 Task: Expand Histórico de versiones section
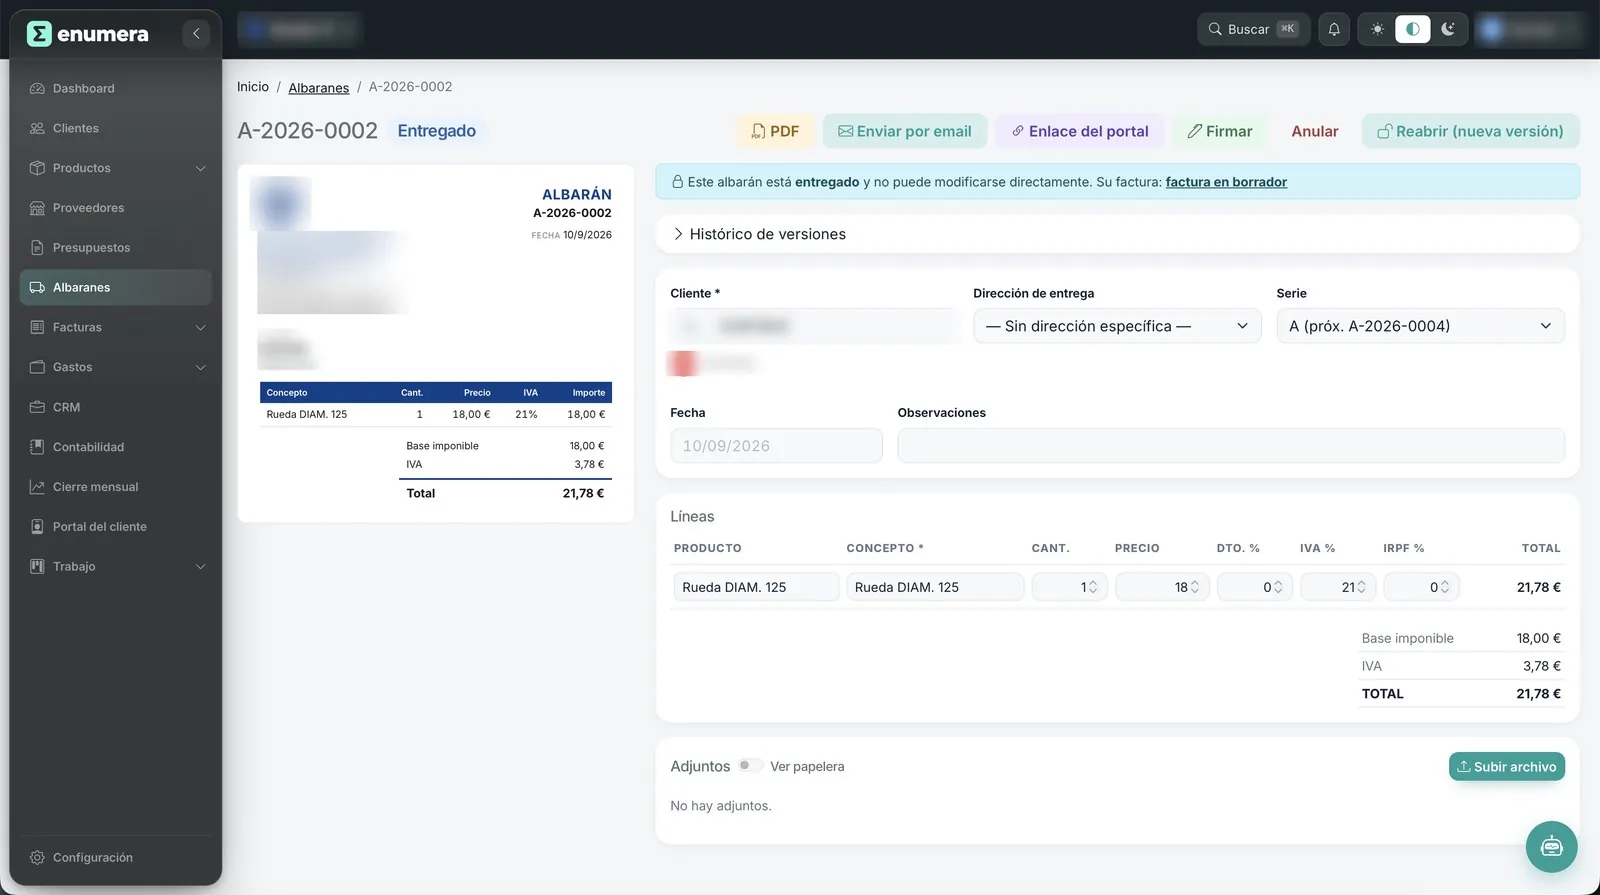coord(1117,234)
